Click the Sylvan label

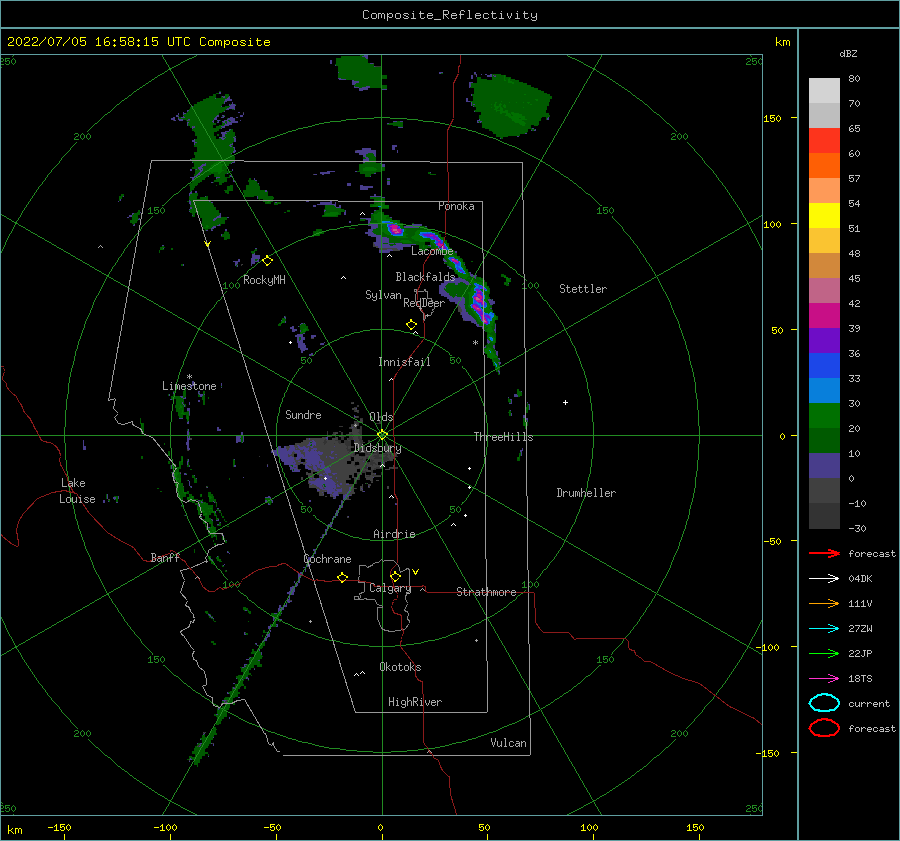[383, 295]
